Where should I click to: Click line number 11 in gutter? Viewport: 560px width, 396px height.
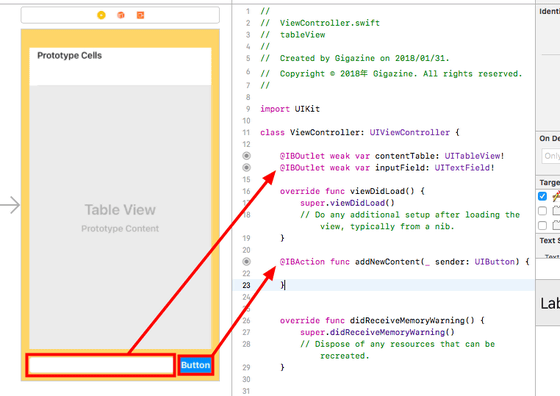point(246,132)
